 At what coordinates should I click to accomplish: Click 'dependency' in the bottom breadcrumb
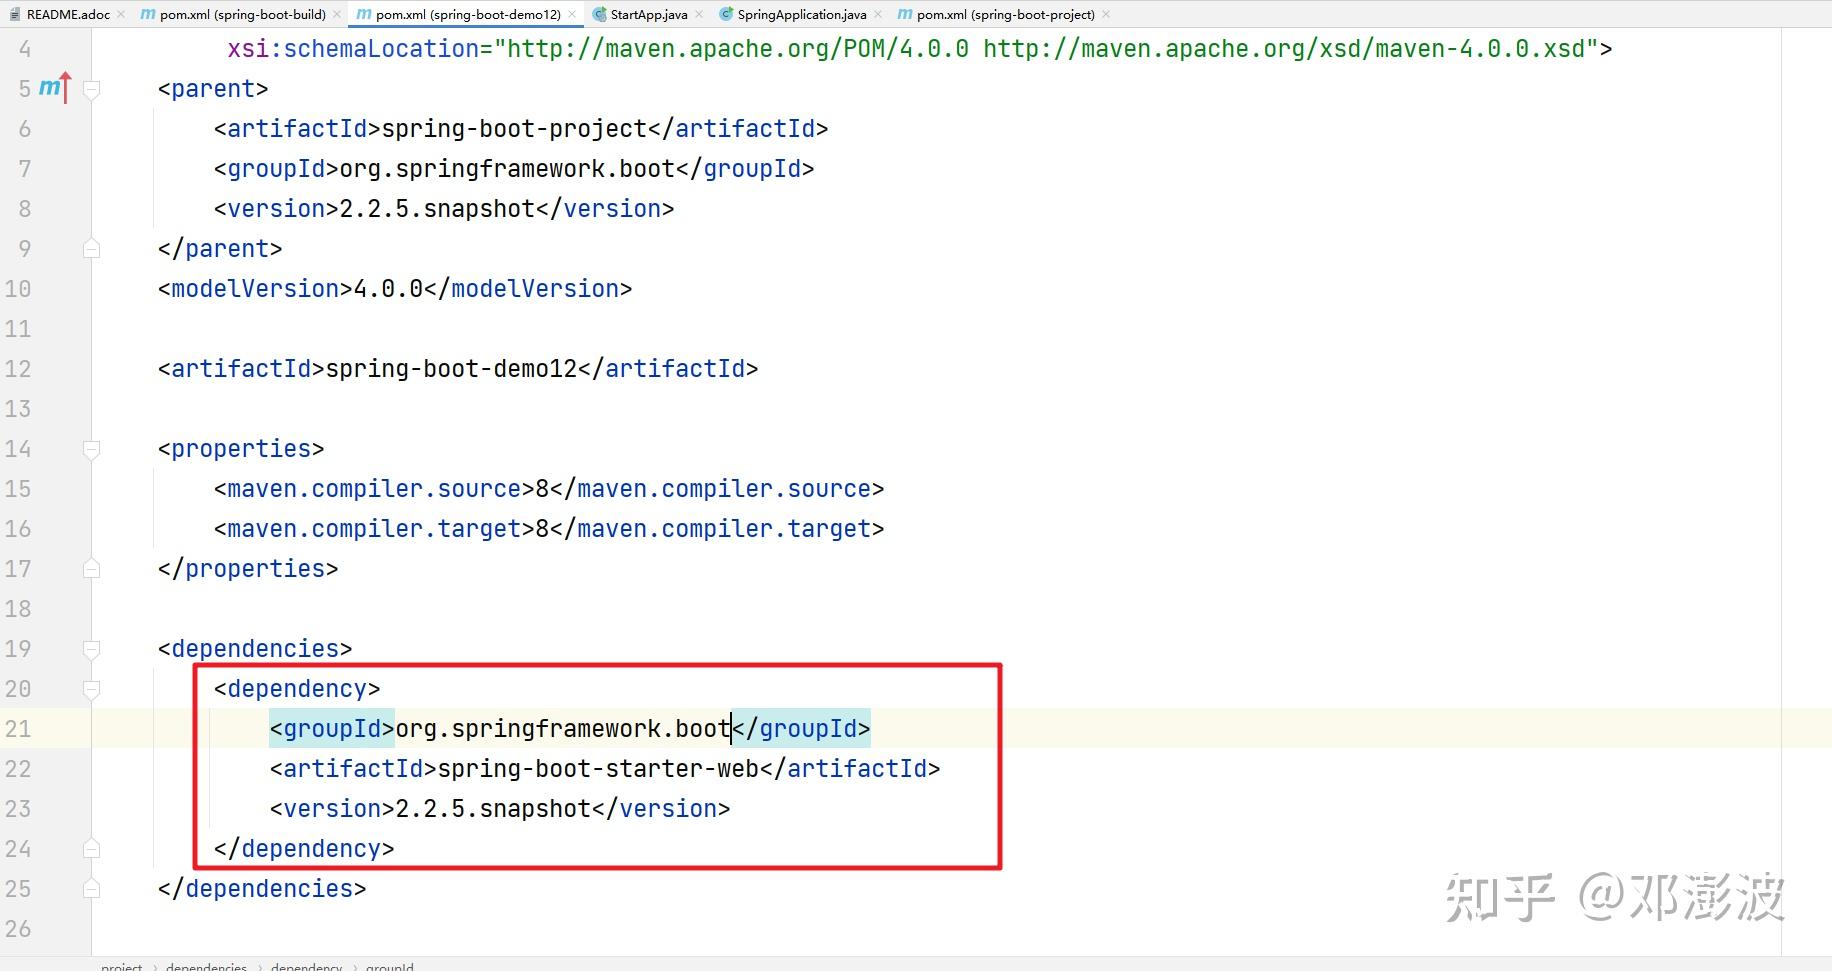(306, 966)
